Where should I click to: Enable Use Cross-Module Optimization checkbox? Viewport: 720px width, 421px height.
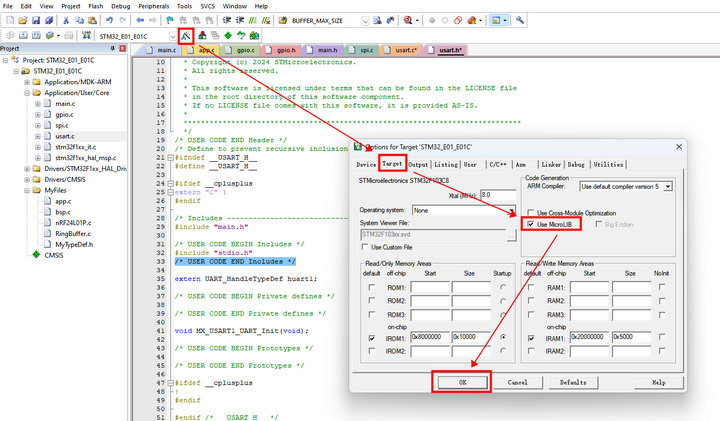coord(530,213)
